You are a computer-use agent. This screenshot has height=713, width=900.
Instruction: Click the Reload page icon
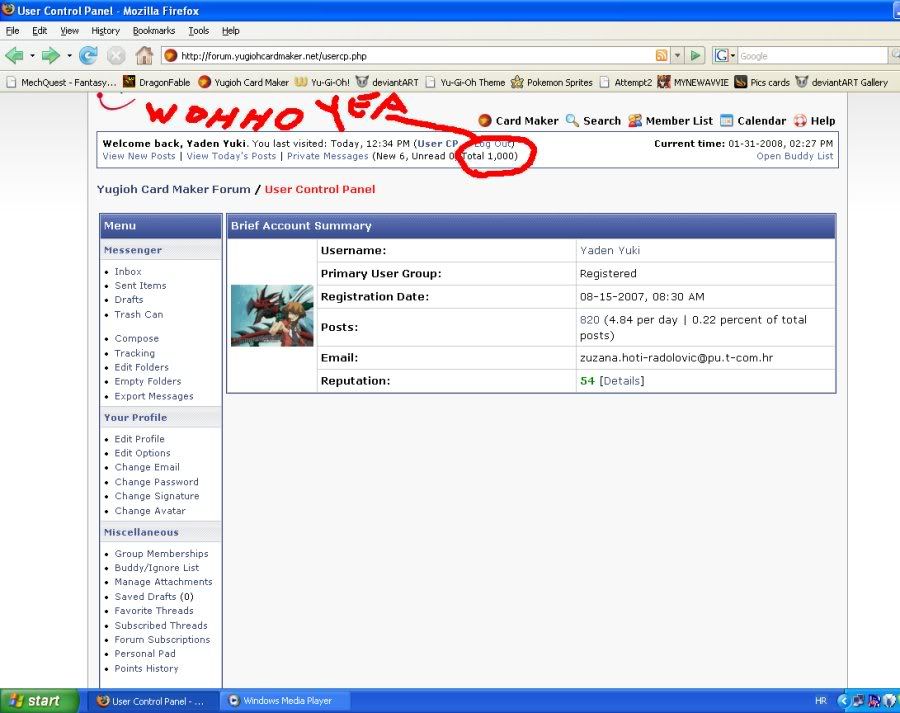click(x=88, y=56)
